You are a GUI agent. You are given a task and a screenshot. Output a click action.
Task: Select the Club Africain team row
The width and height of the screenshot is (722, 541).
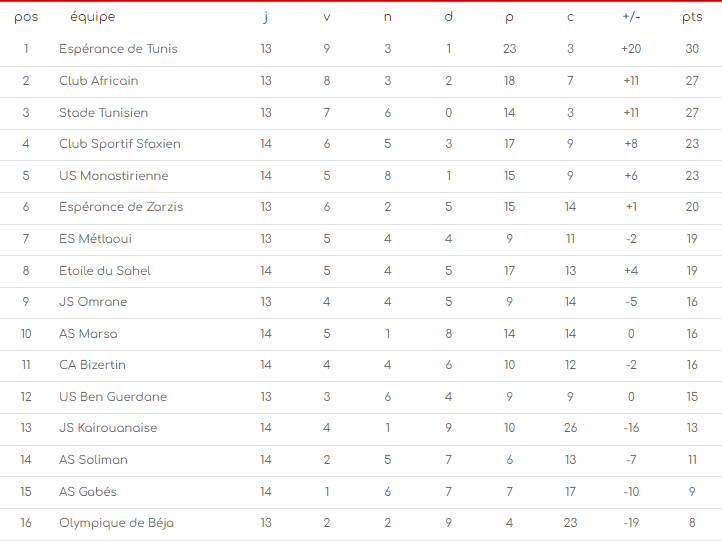99,81
